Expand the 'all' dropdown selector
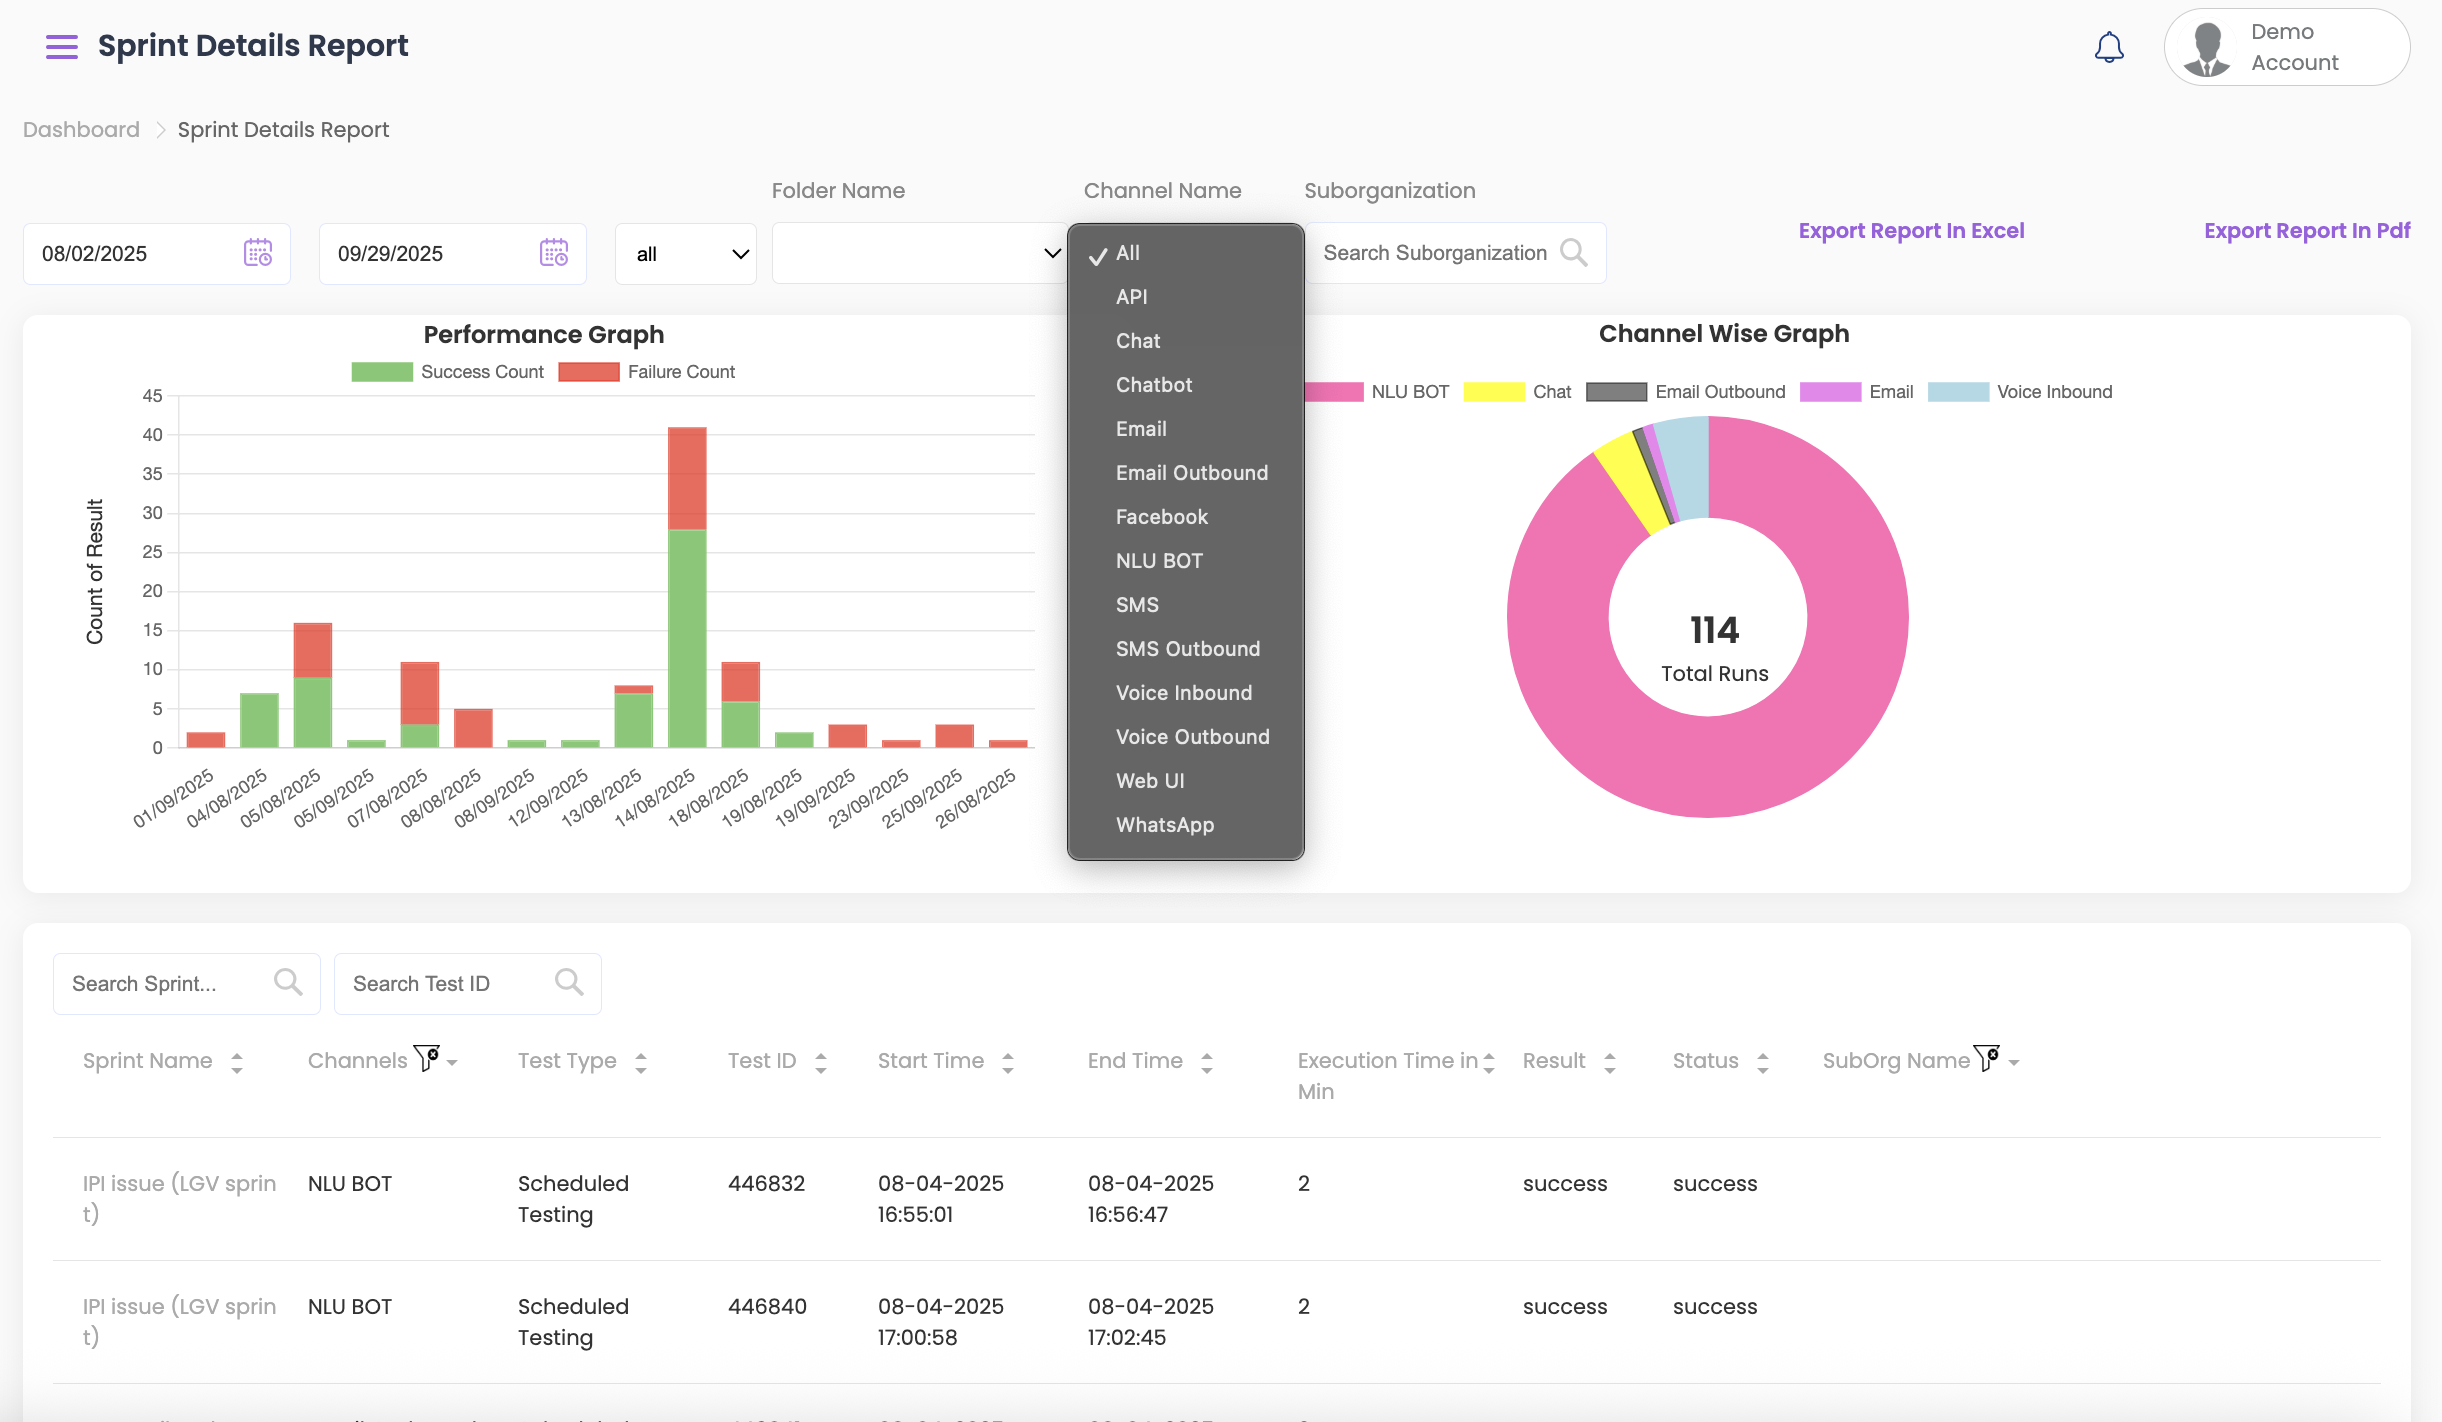 pyautogui.click(x=686, y=254)
